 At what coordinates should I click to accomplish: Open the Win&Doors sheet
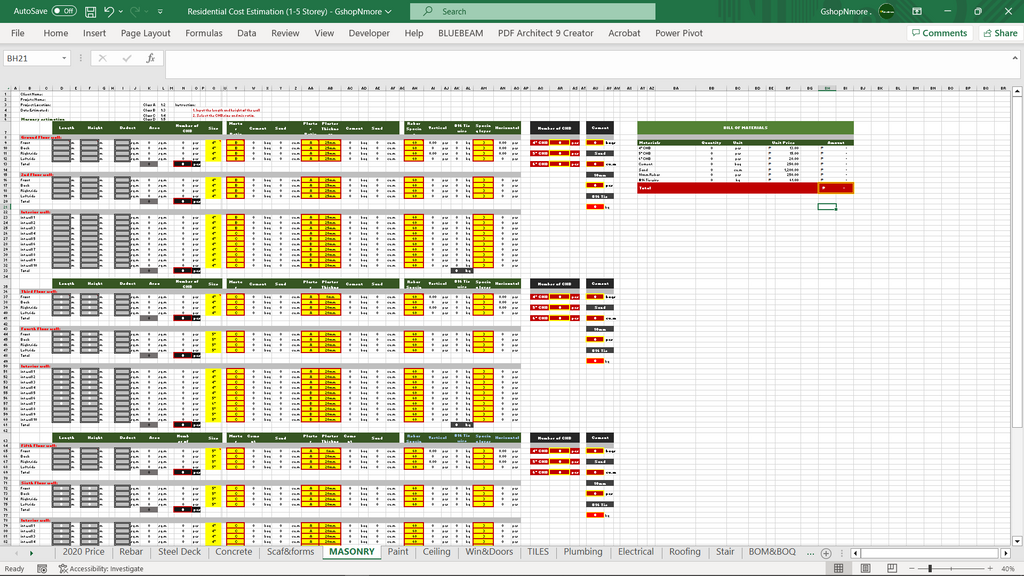(489, 552)
